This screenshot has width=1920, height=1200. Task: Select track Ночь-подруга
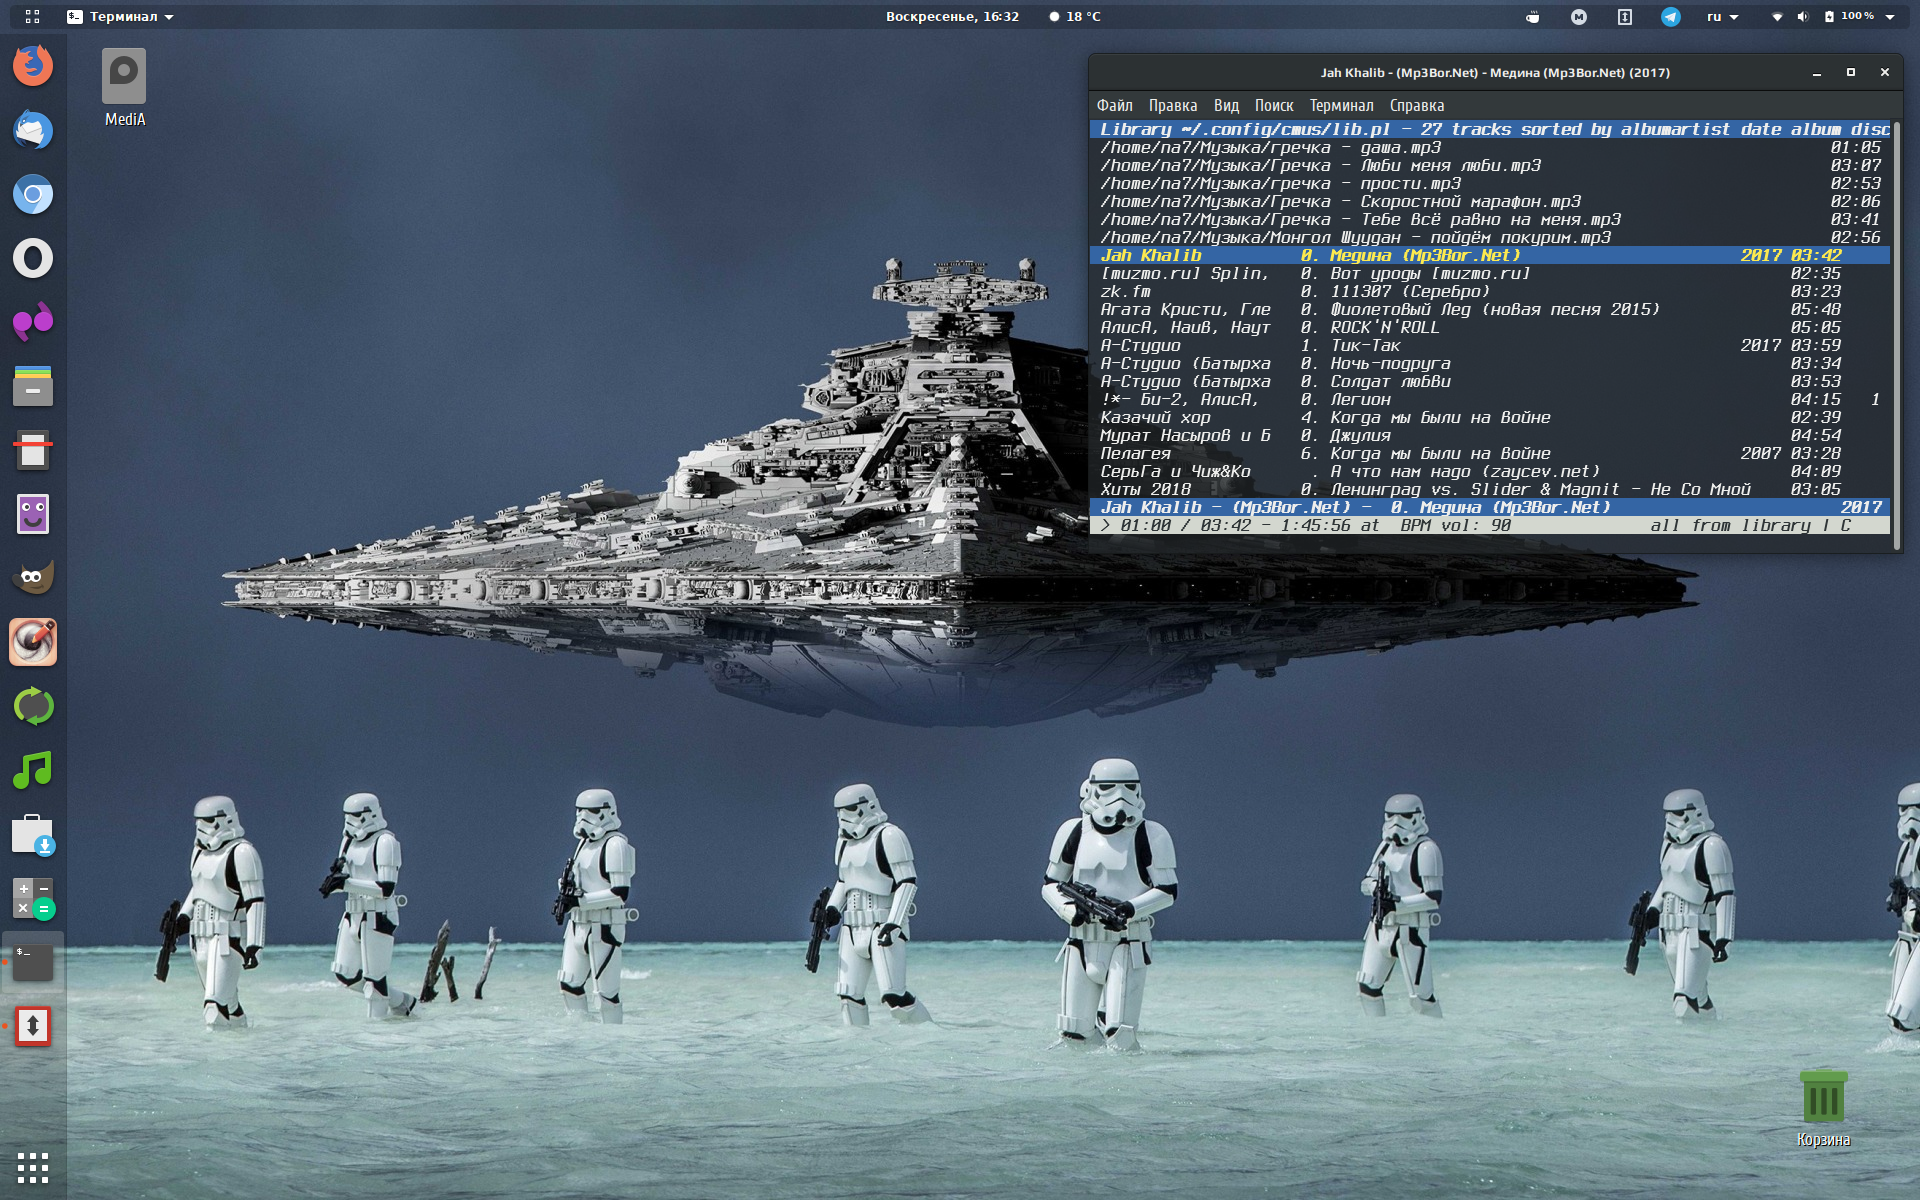1490,363
